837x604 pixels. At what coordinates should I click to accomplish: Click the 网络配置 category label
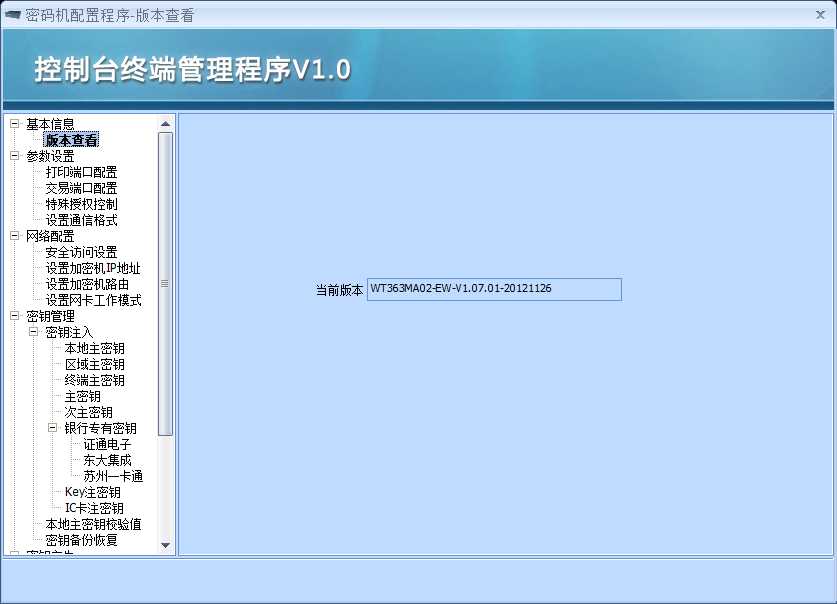coord(50,236)
